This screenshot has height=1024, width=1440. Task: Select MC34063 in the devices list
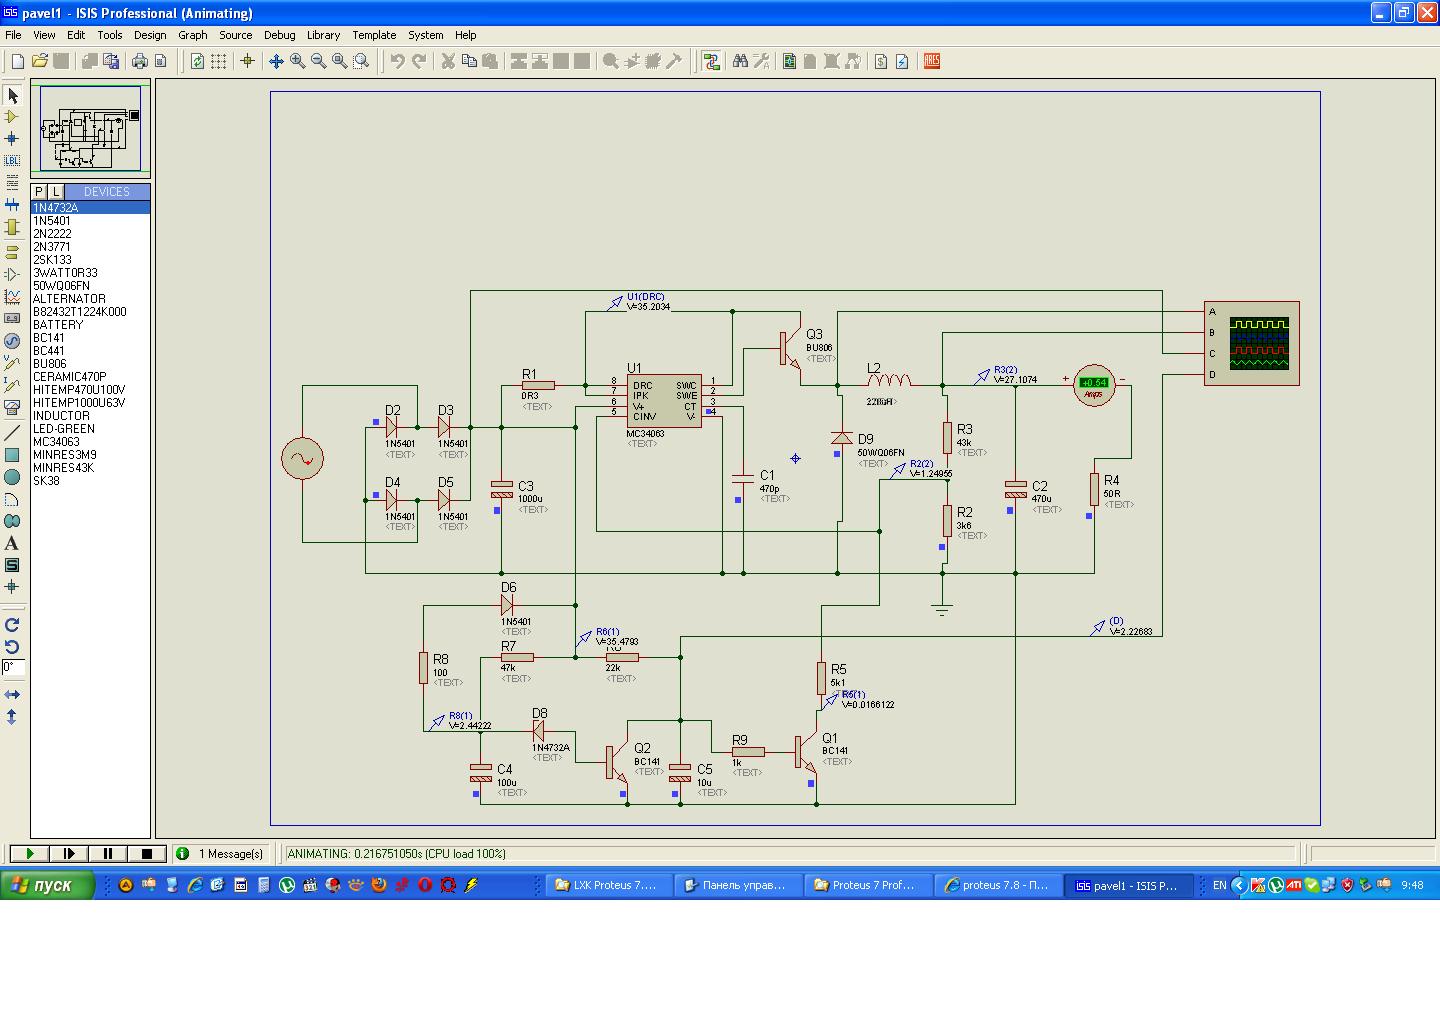click(x=56, y=442)
